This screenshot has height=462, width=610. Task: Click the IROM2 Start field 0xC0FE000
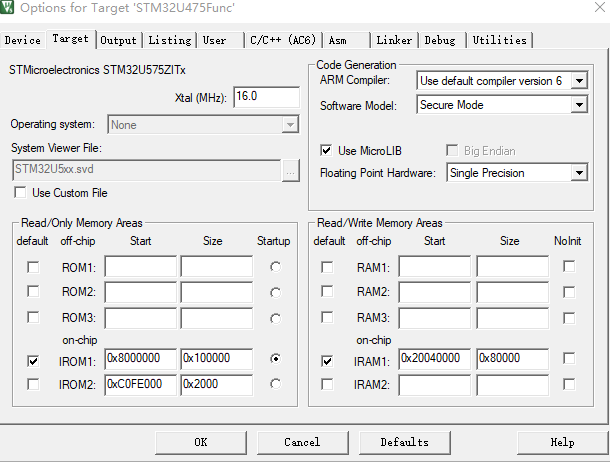point(140,385)
